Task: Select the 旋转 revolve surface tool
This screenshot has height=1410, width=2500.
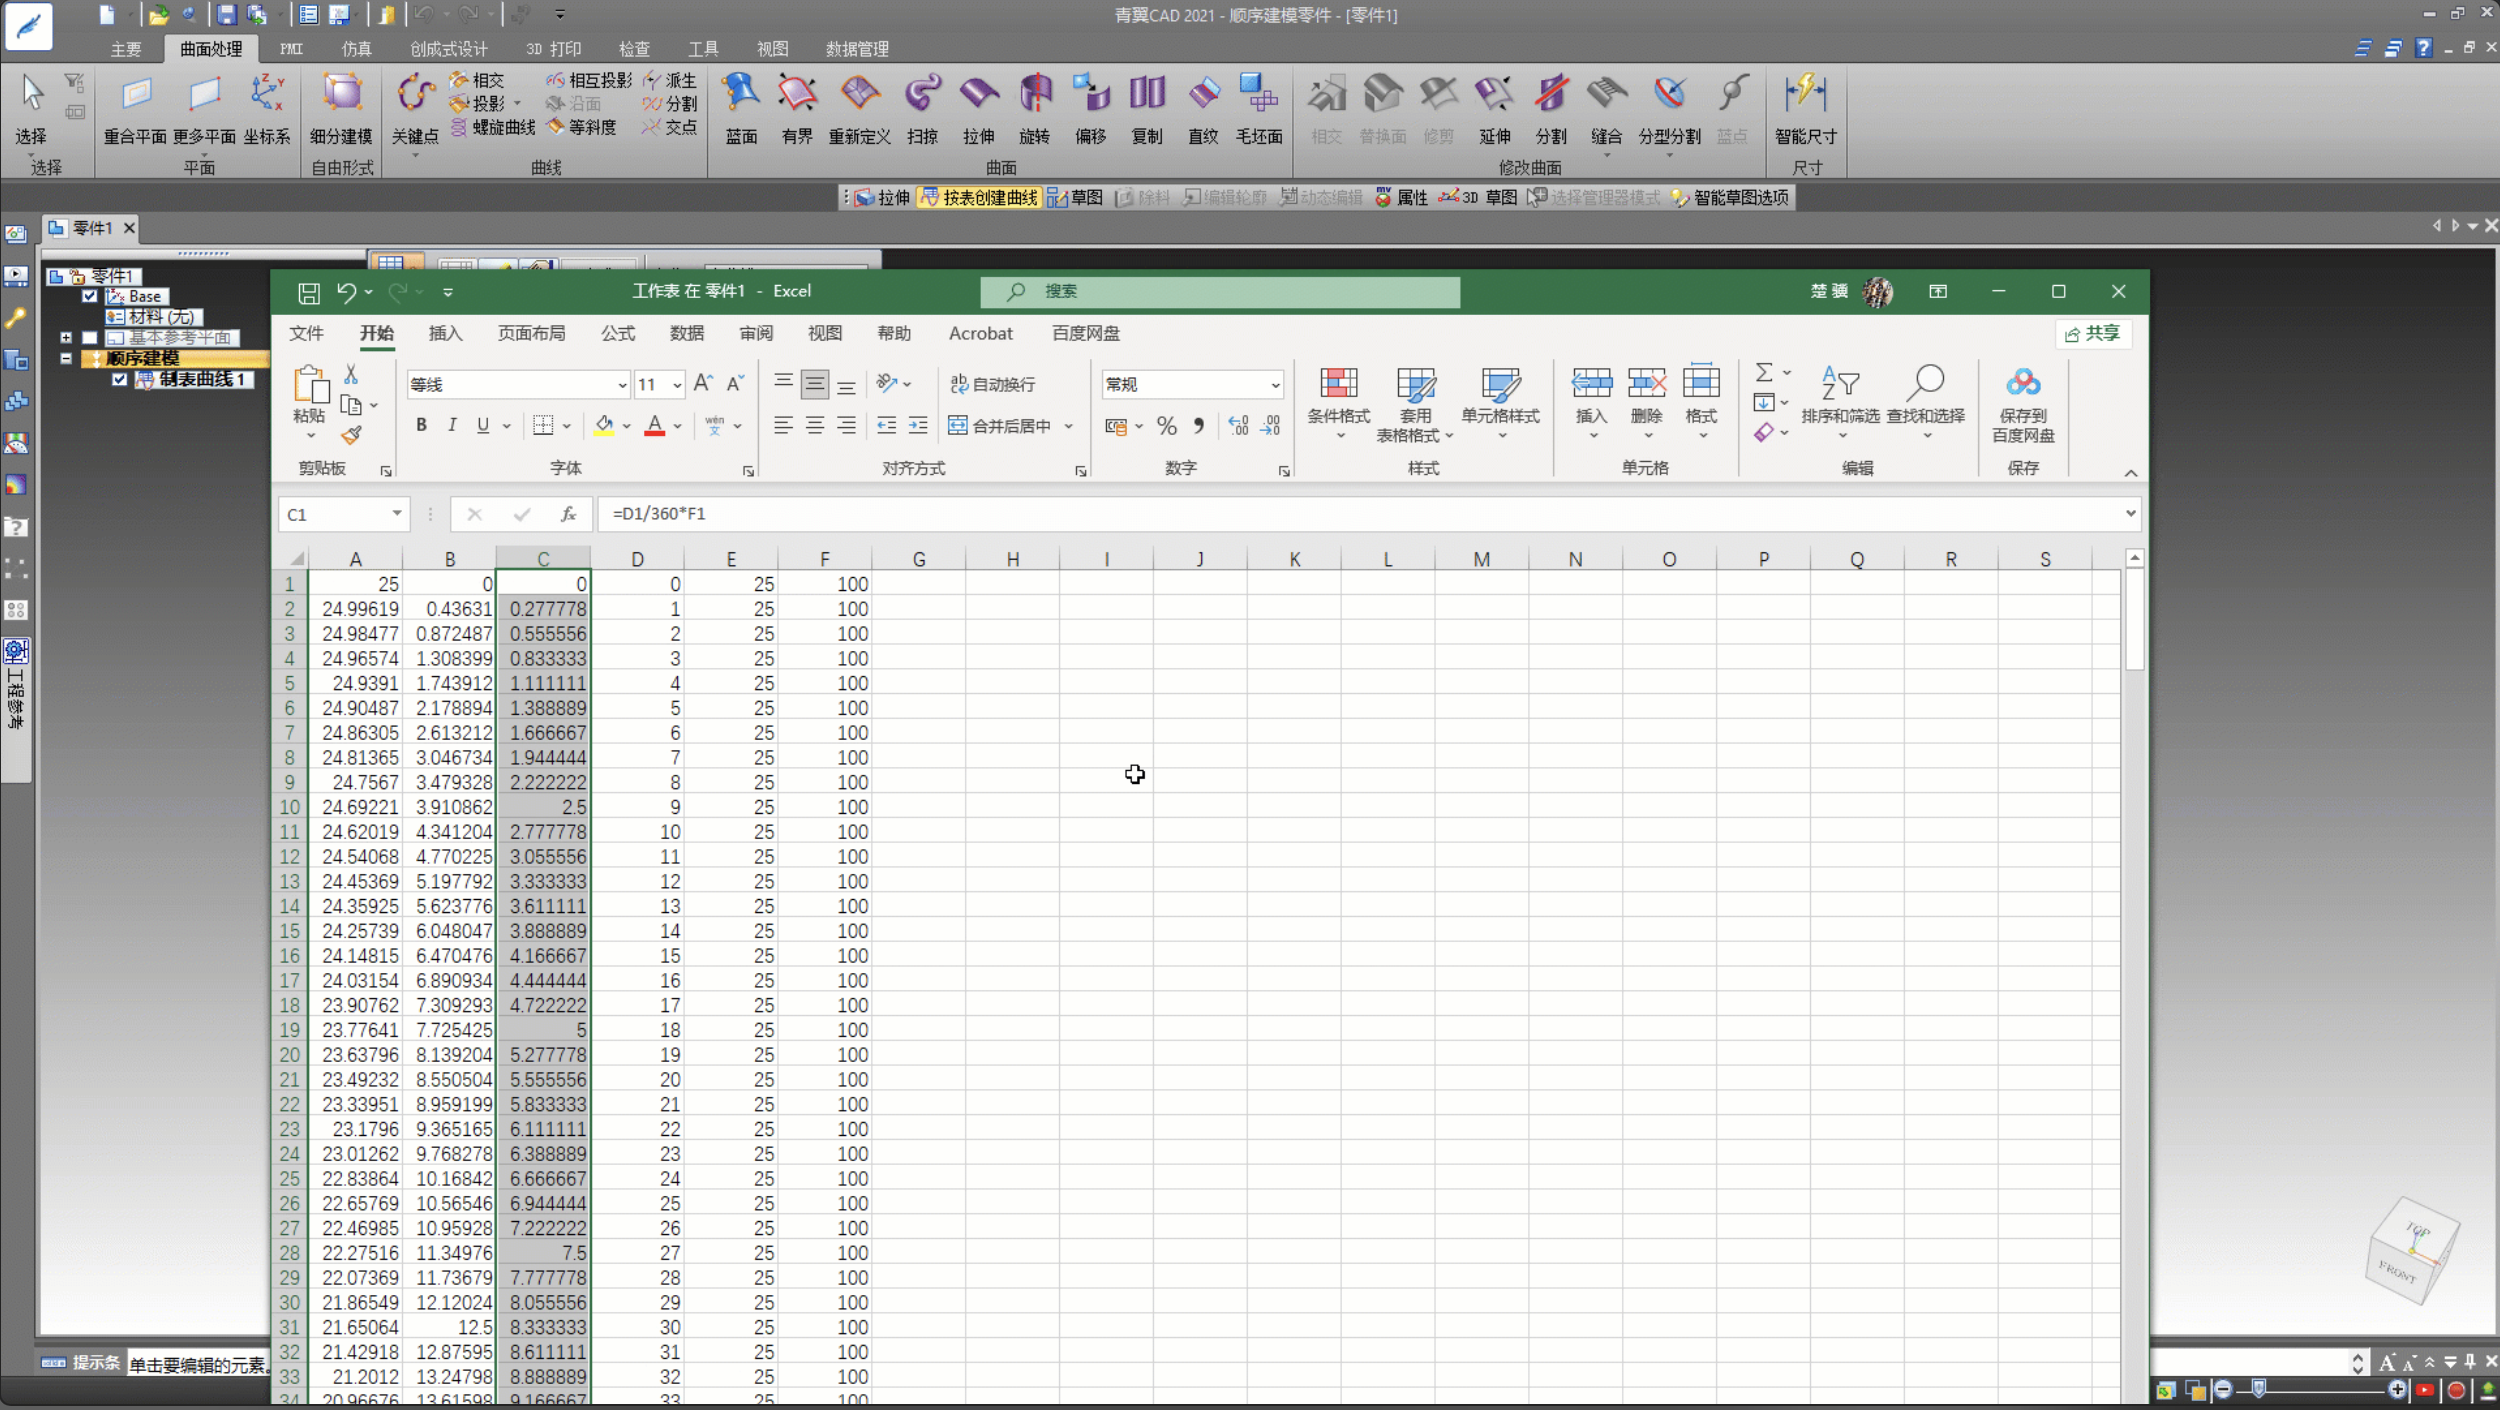Action: [x=1035, y=108]
